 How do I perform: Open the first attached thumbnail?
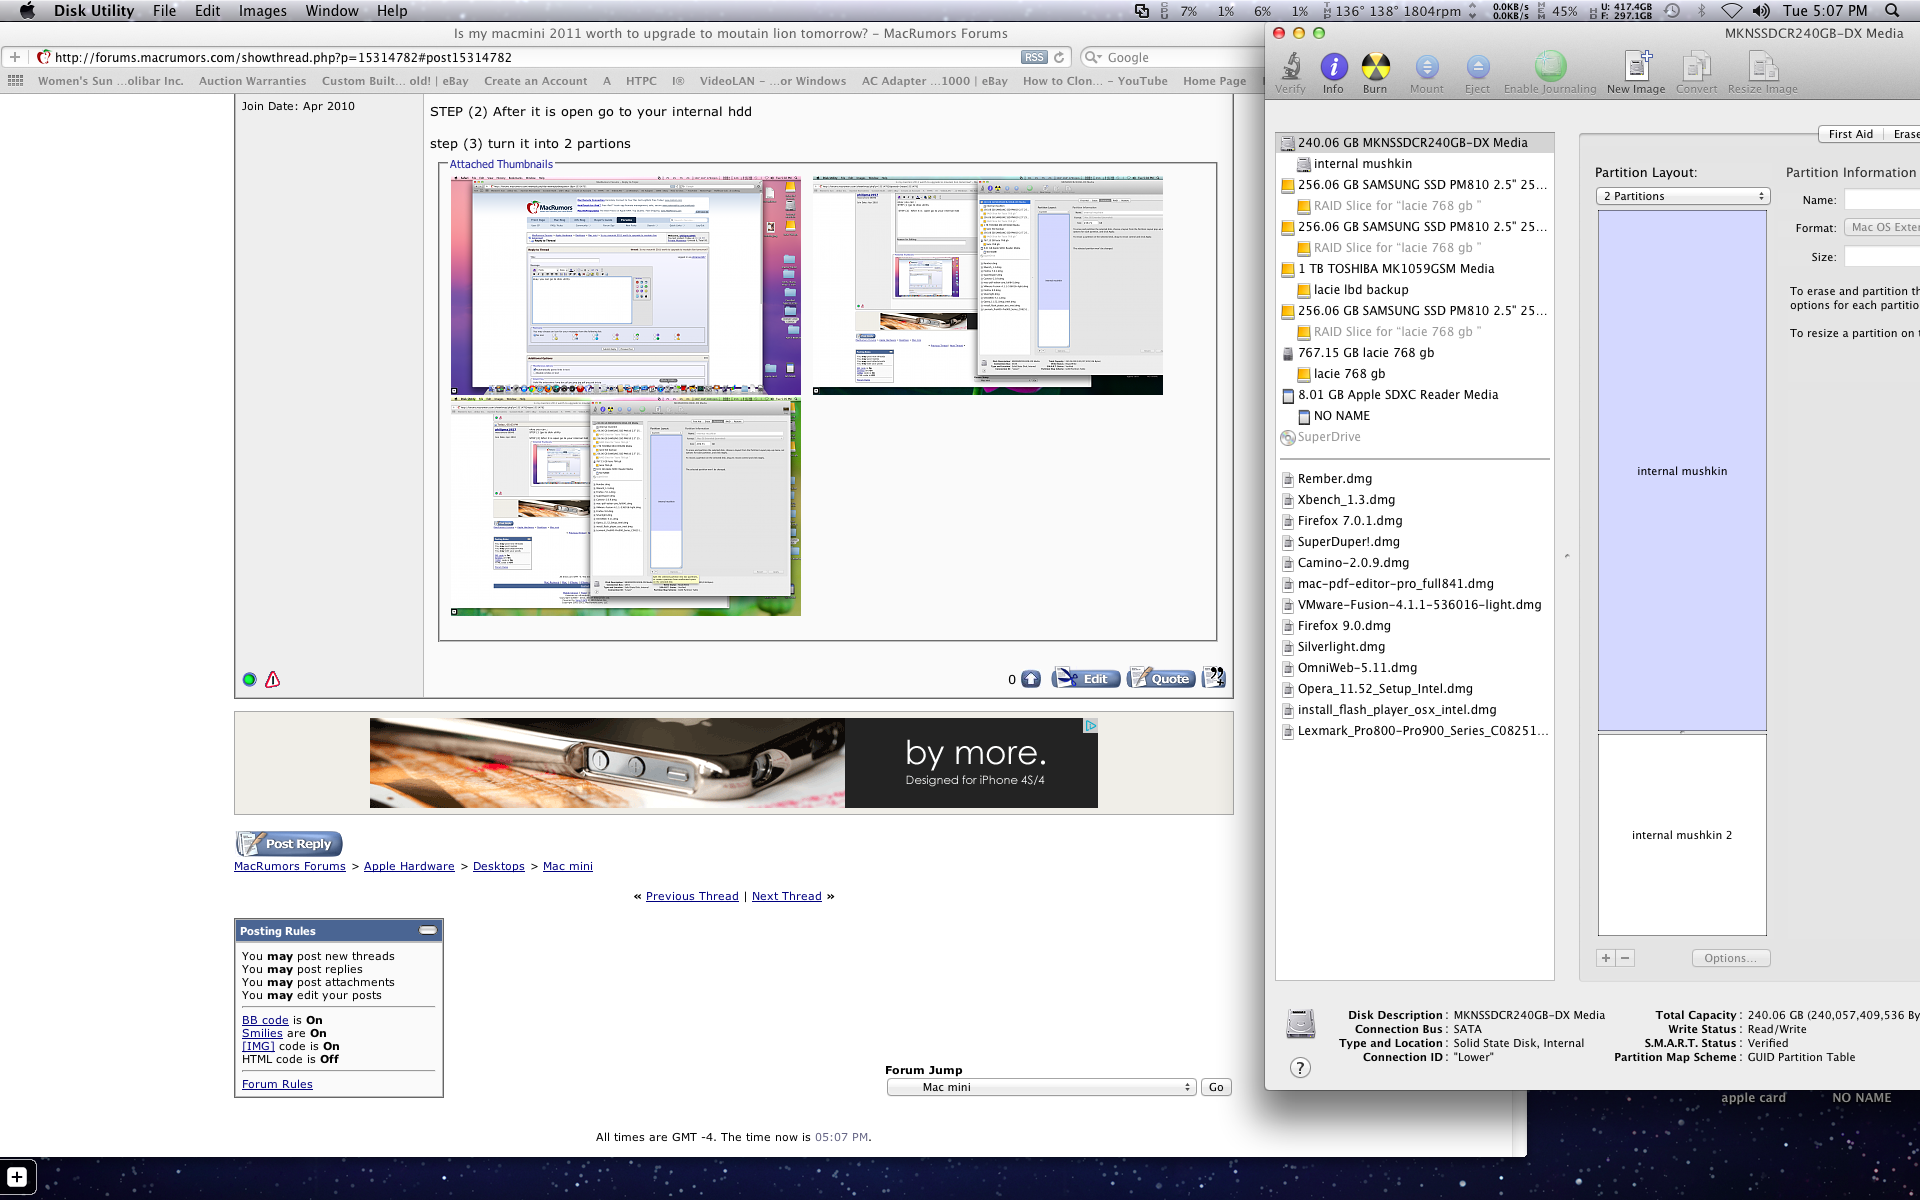click(626, 286)
